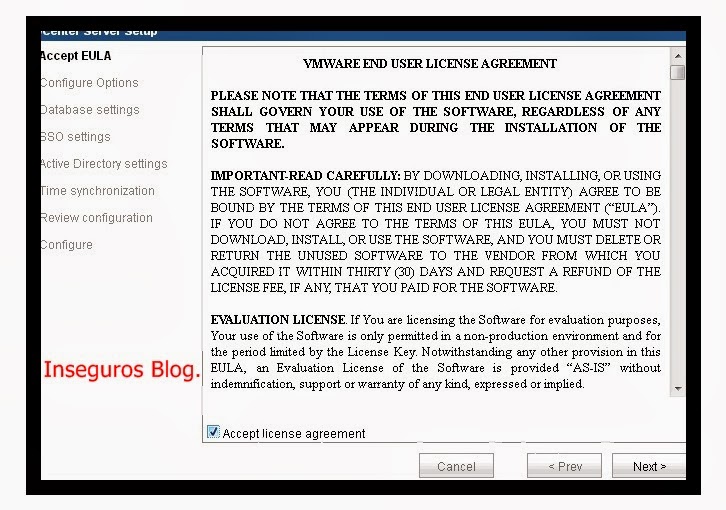The height and width of the screenshot is (510, 726).
Task: Open the Database settings step
Action: pos(90,110)
